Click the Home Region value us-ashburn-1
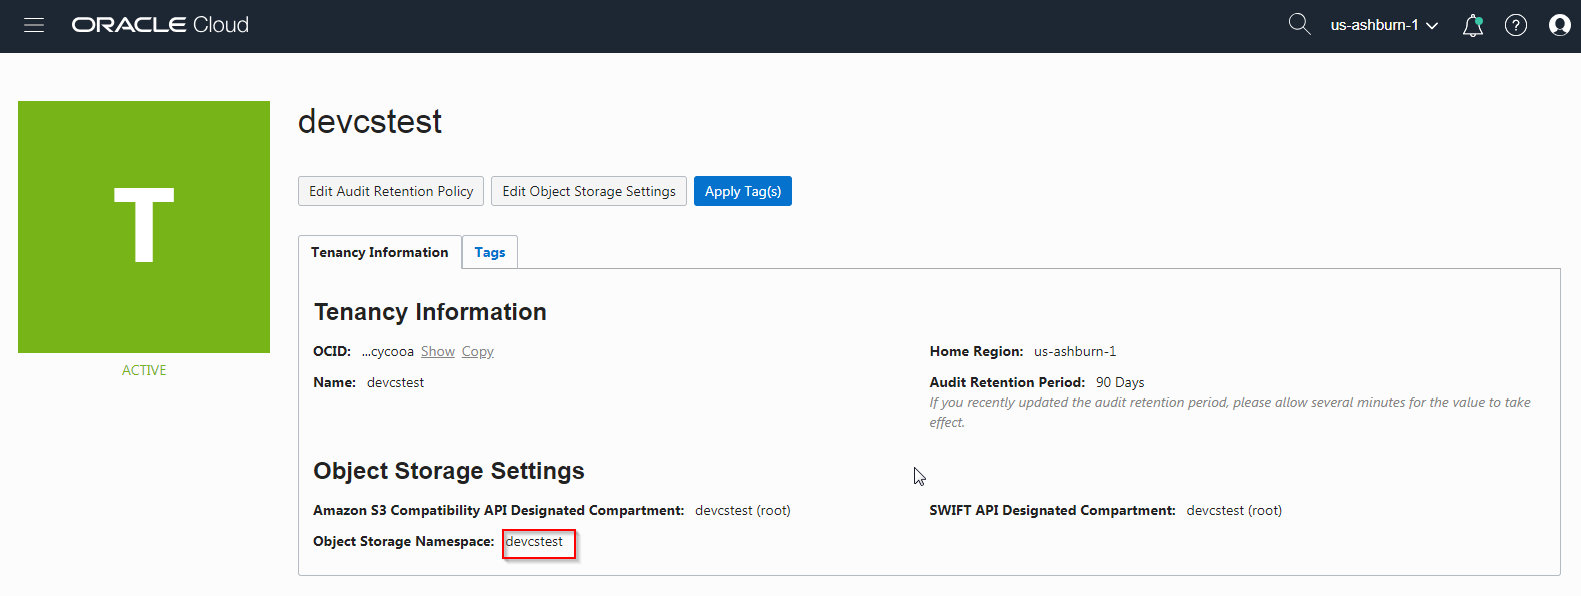This screenshot has width=1581, height=596. coord(1075,352)
